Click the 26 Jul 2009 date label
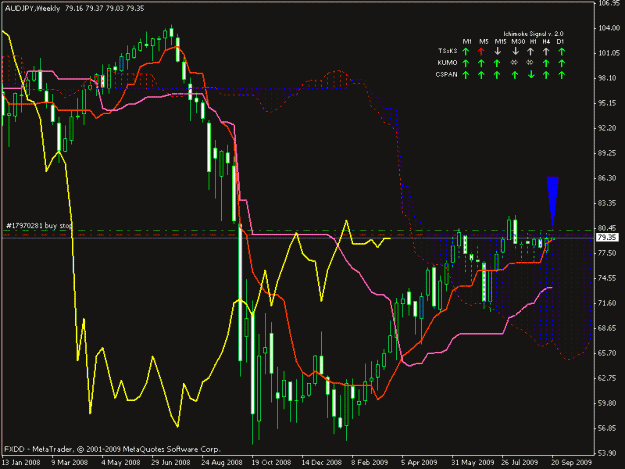This screenshot has height=469, width=625. (519, 463)
